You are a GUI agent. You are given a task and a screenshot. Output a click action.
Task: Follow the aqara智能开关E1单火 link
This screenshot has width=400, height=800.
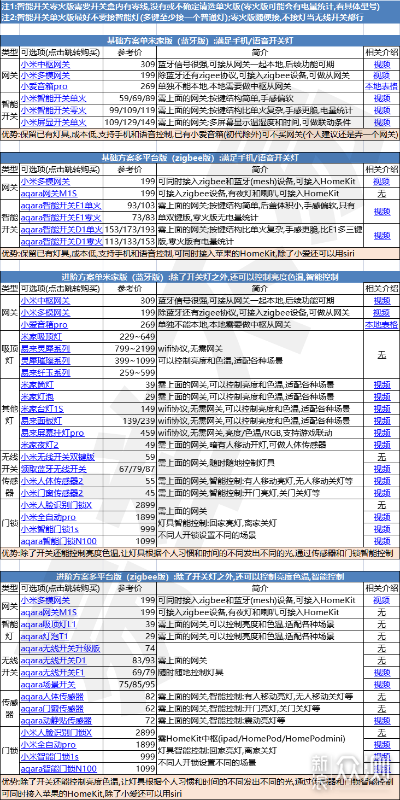click(x=61, y=206)
